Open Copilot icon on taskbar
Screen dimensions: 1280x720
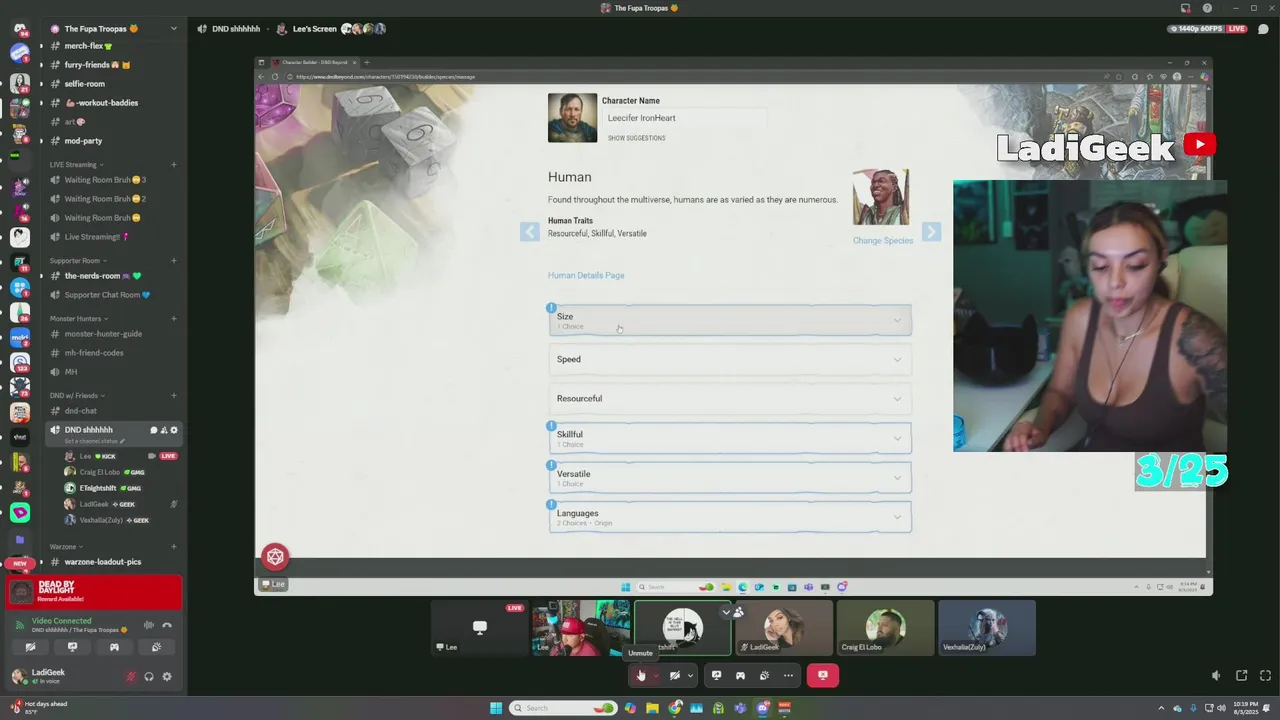coord(630,708)
